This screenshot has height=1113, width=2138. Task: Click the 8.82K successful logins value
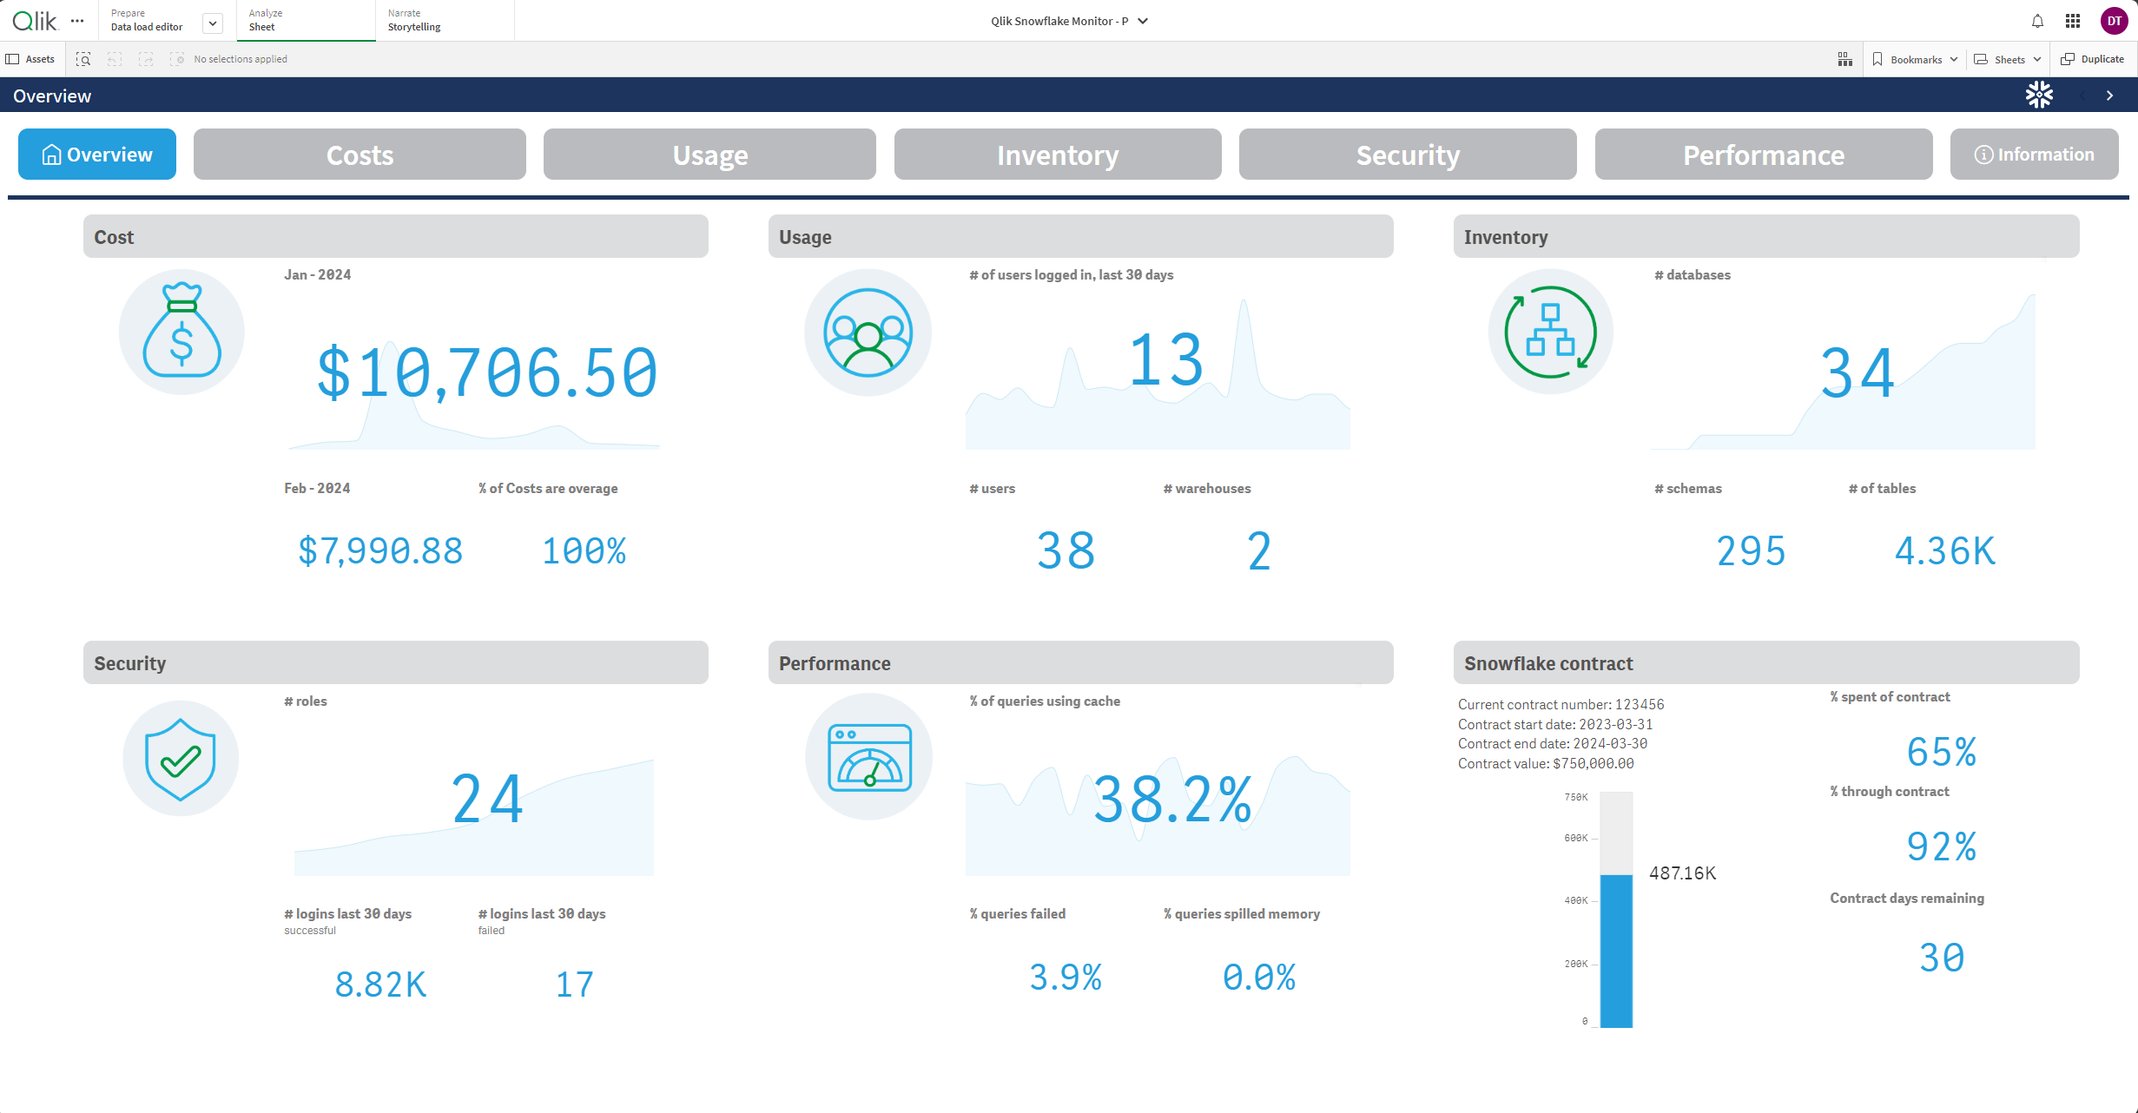(380, 985)
